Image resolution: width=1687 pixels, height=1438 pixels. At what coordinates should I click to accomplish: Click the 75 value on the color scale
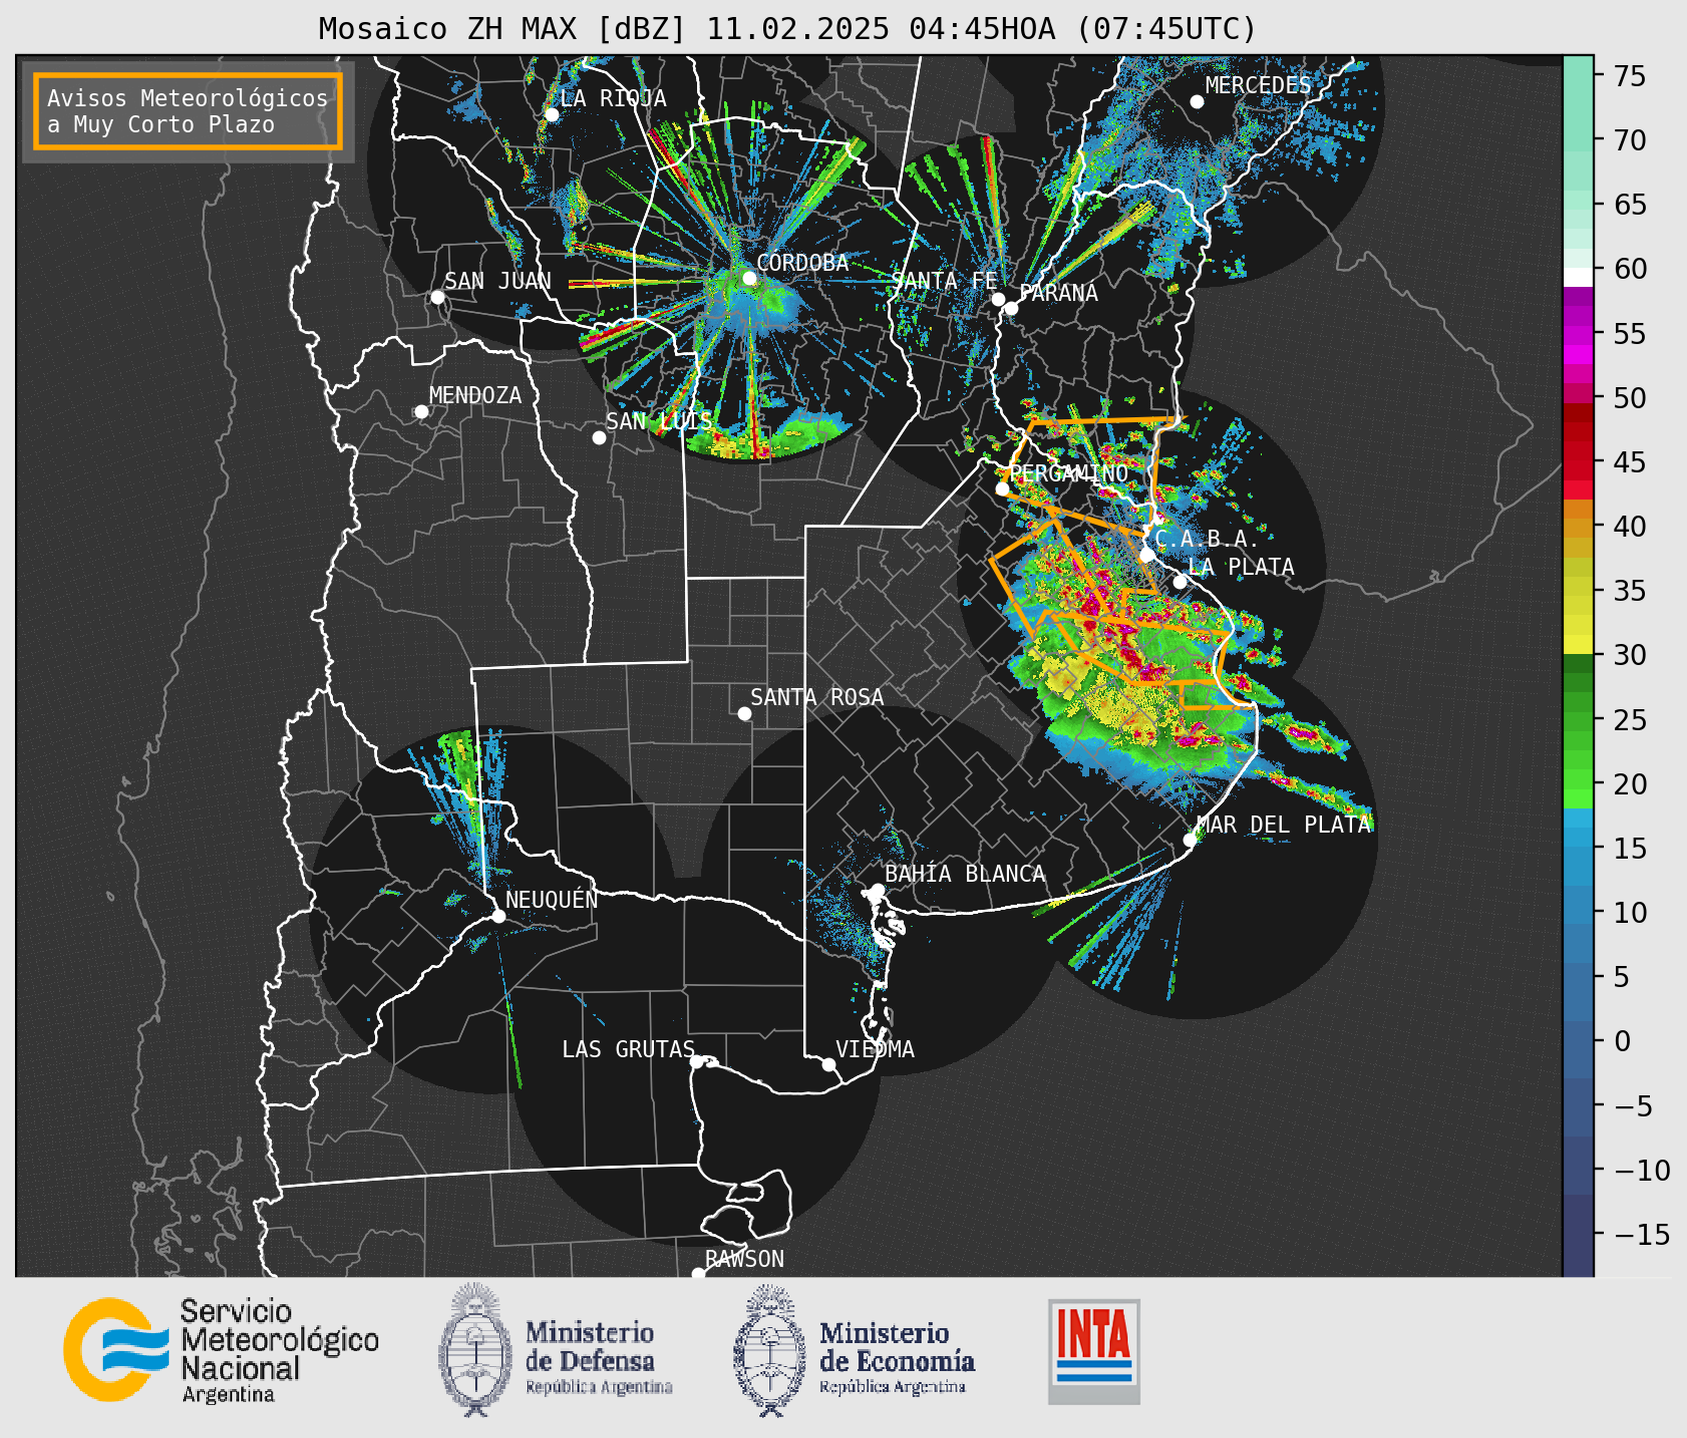point(1629,76)
